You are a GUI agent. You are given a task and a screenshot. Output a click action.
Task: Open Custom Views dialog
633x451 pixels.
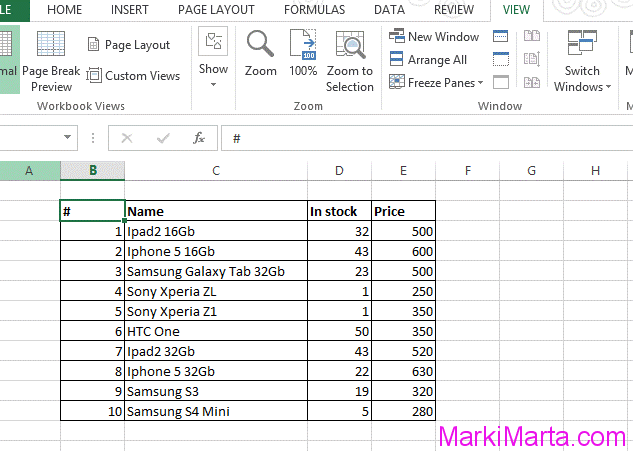(x=133, y=76)
